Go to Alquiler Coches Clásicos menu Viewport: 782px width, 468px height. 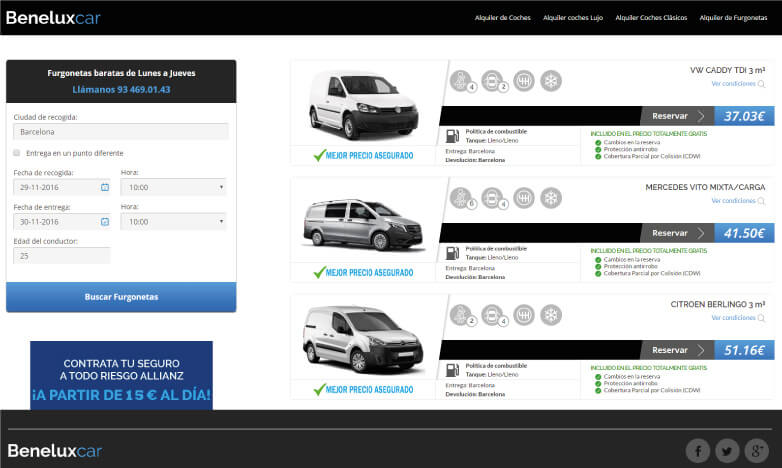click(651, 17)
